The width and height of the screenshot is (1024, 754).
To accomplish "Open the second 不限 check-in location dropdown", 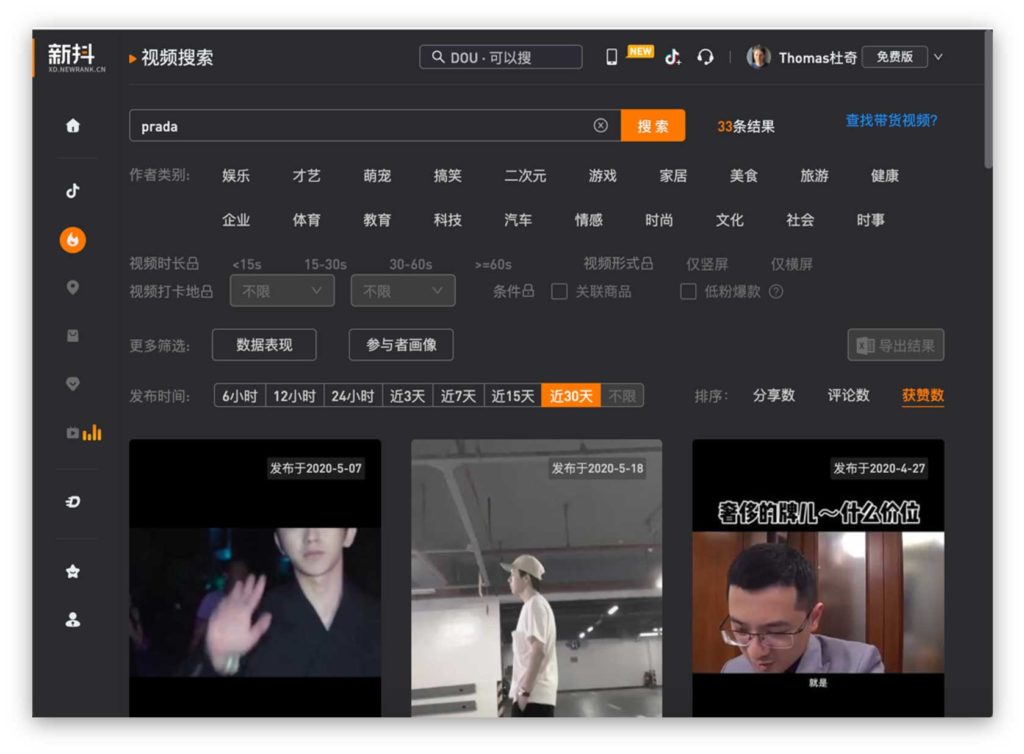I will [403, 291].
